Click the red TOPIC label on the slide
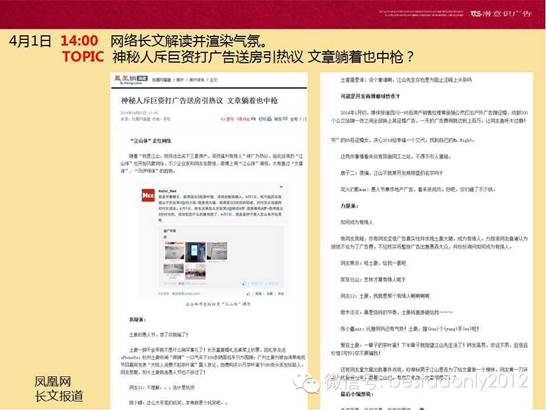The width and height of the screenshot is (546, 410). click(x=83, y=56)
